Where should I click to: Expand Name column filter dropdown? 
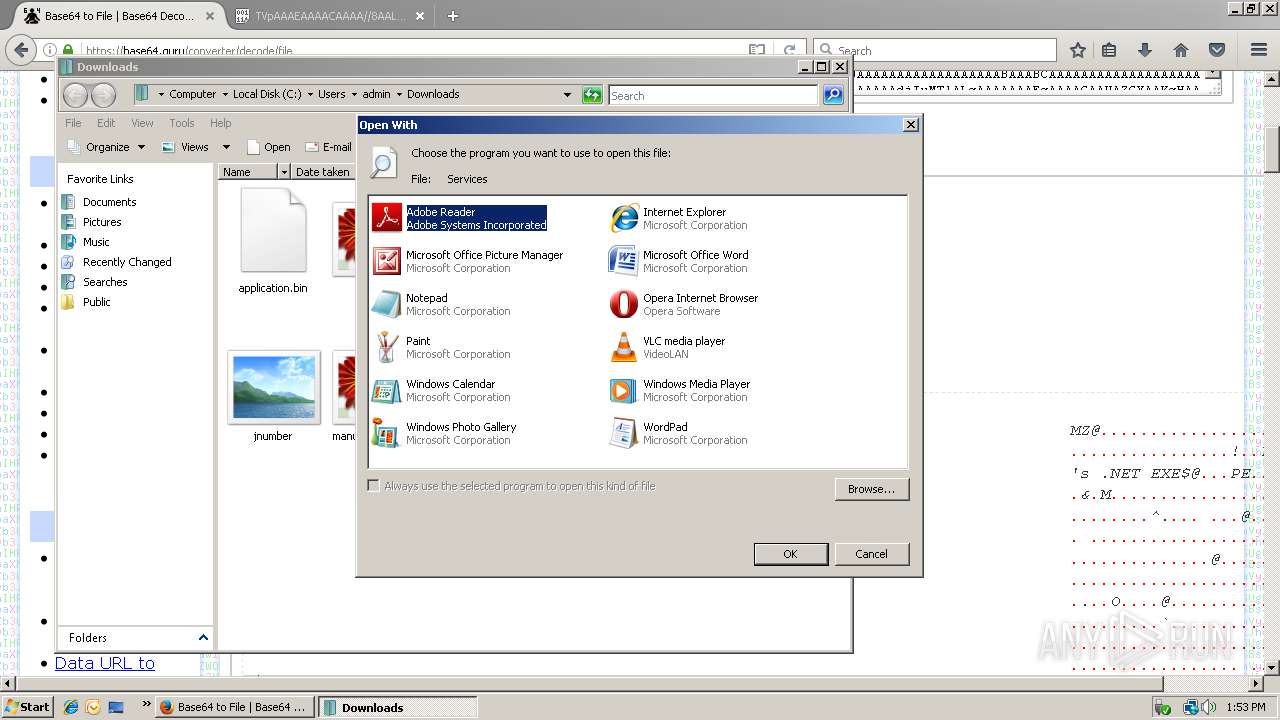284,172
